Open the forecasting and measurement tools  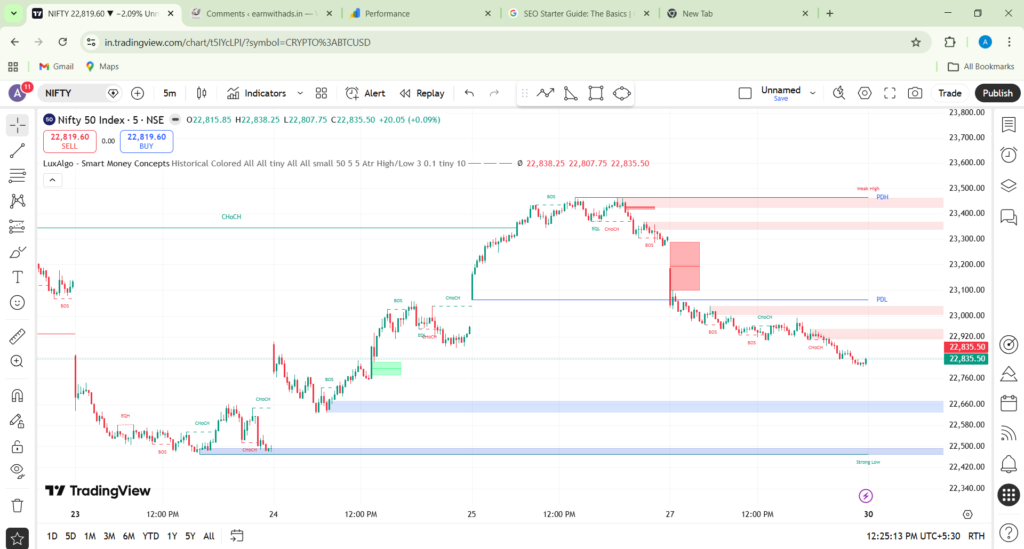coord(18,227)
